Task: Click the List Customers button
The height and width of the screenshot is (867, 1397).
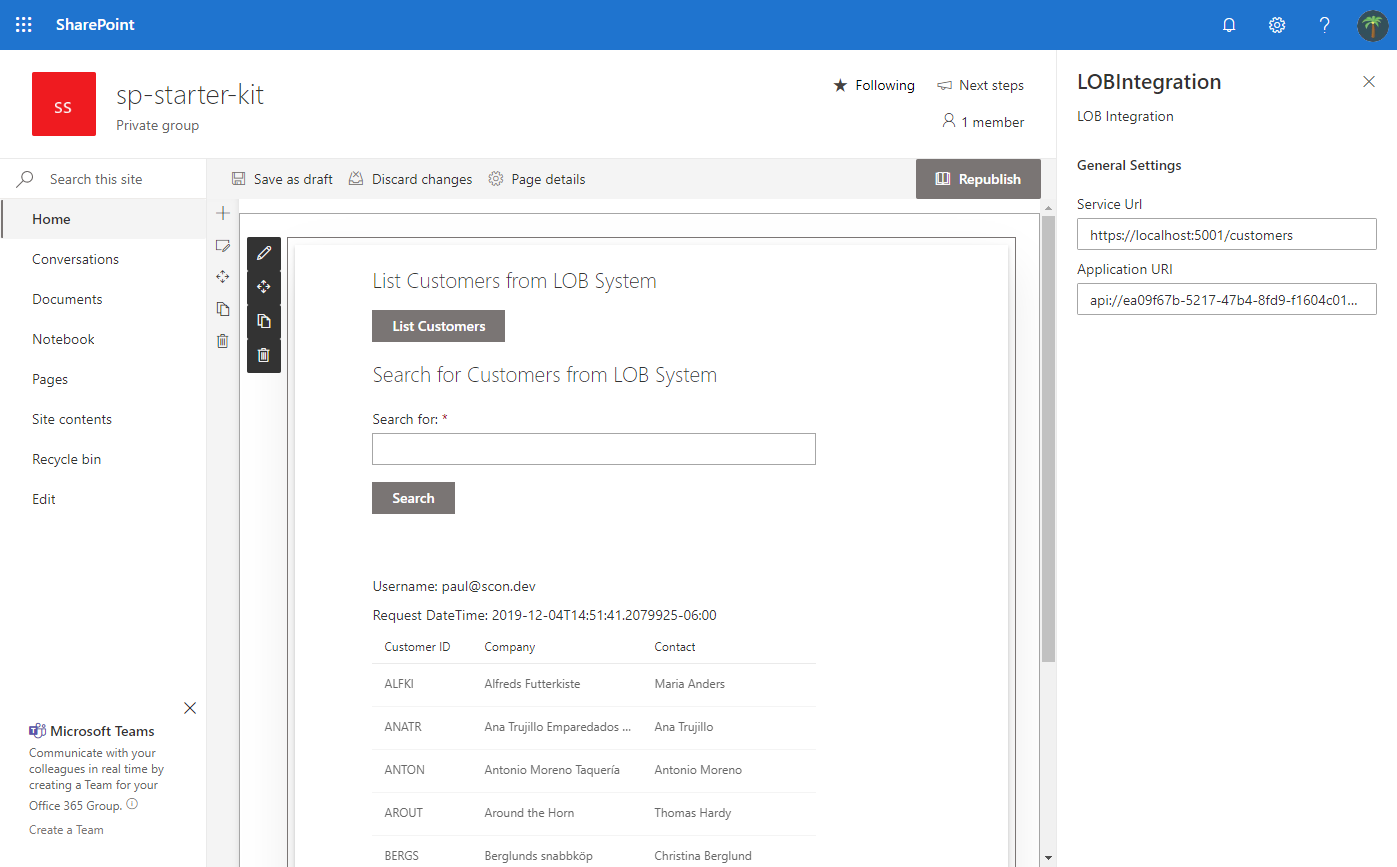Action: 438,326
